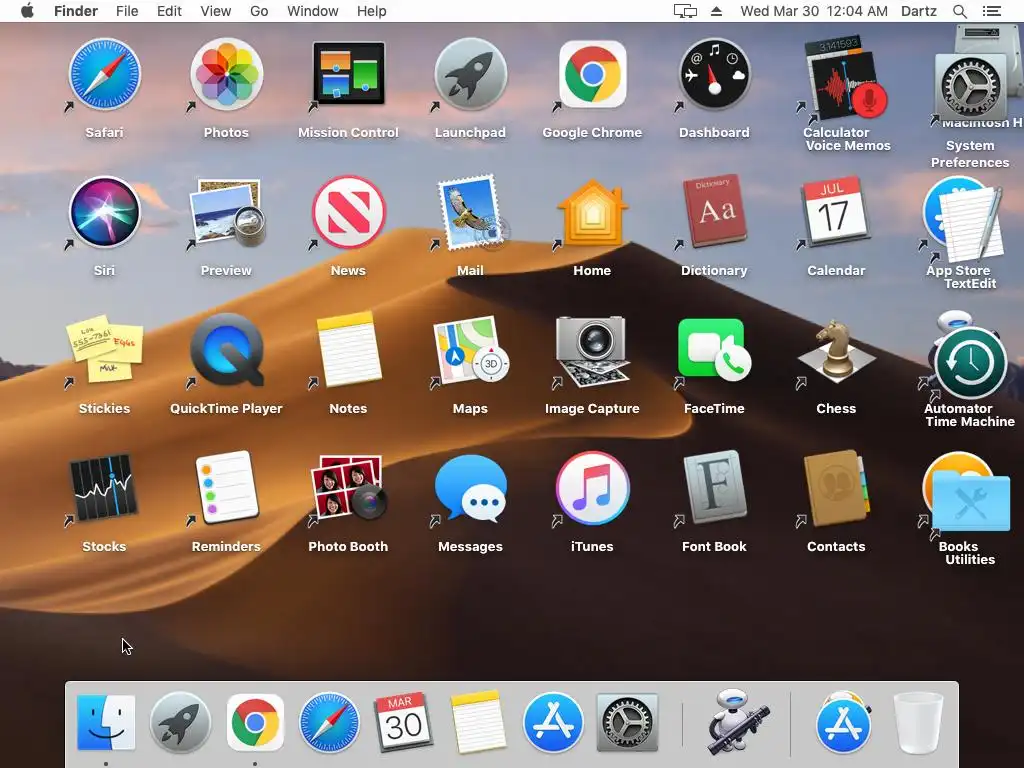Click Finder in the Dock
The width and height of the screenshot is (1024, 768).
tap(106, 723)
